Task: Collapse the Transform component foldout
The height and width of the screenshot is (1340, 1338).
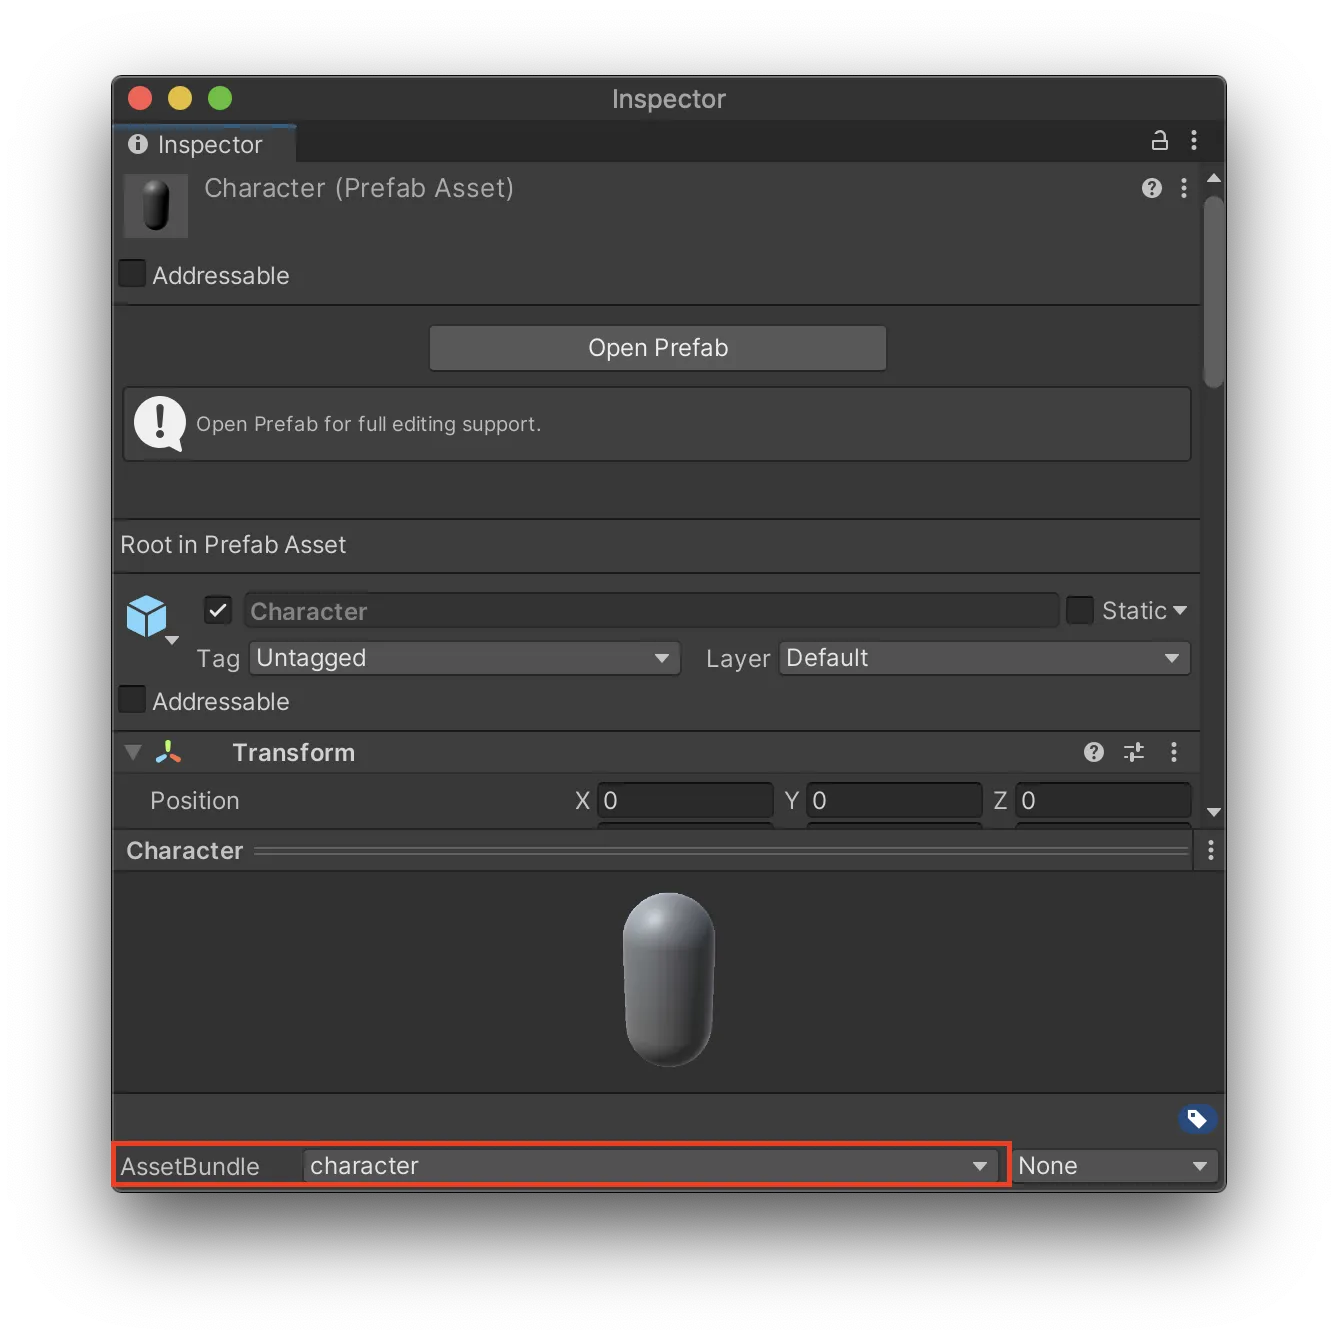Action: pyautogui.click(x=133, y=752)
